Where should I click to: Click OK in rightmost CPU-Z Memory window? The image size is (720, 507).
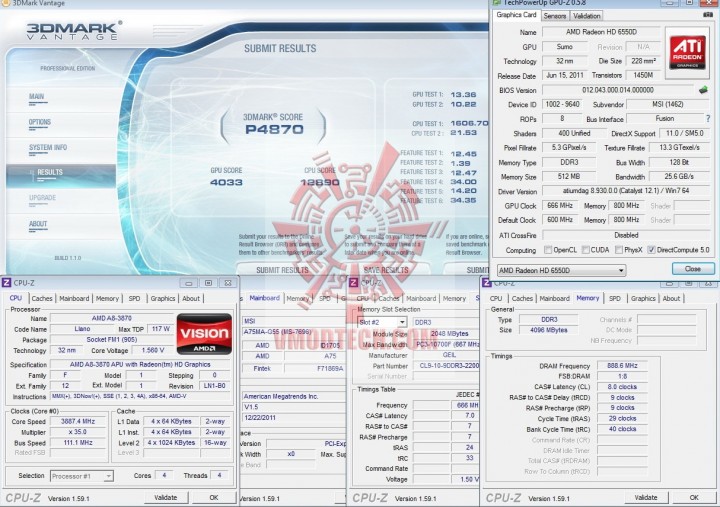tap(694, 497)
